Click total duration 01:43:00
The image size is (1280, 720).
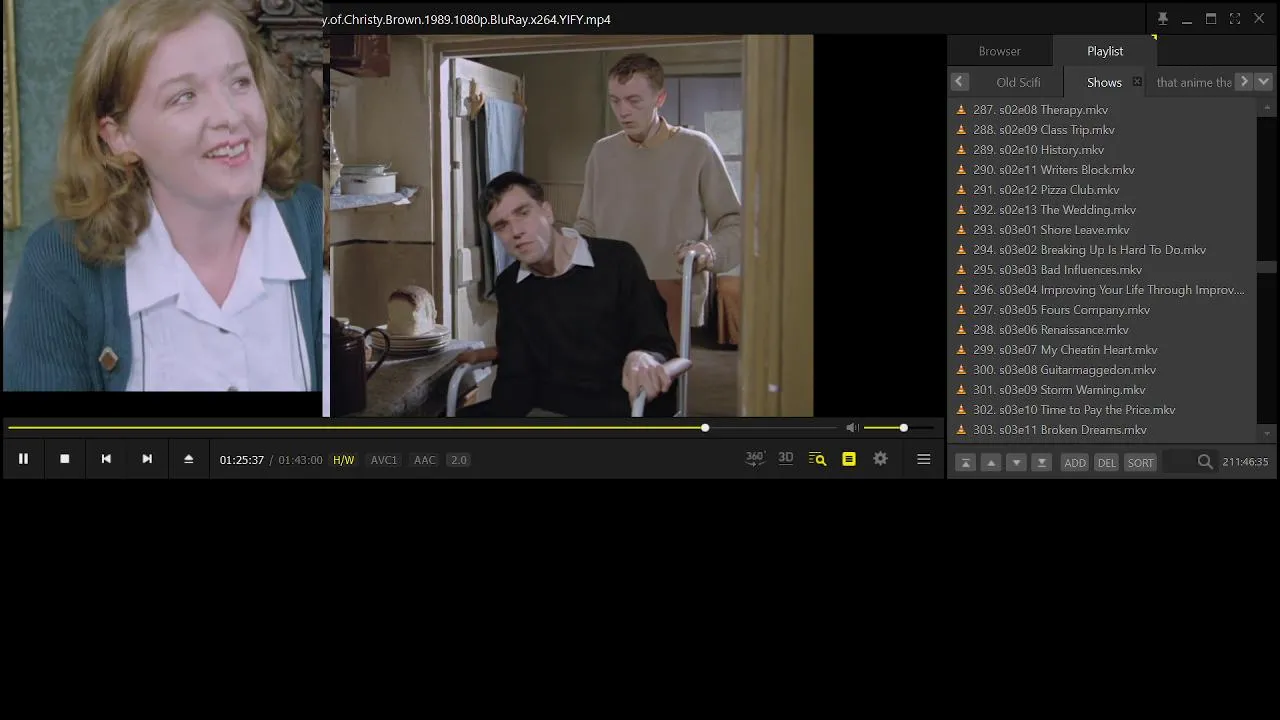[x=300, y=460]
